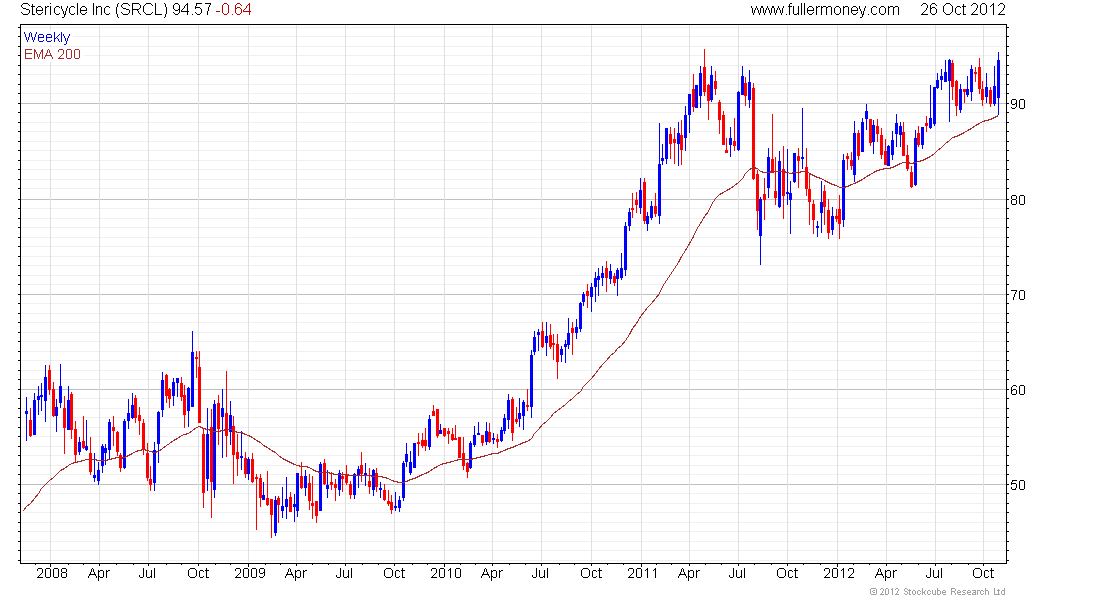Click the final 'Oct' label in 2012
1100x600 pixels.
tap(984, 573)
